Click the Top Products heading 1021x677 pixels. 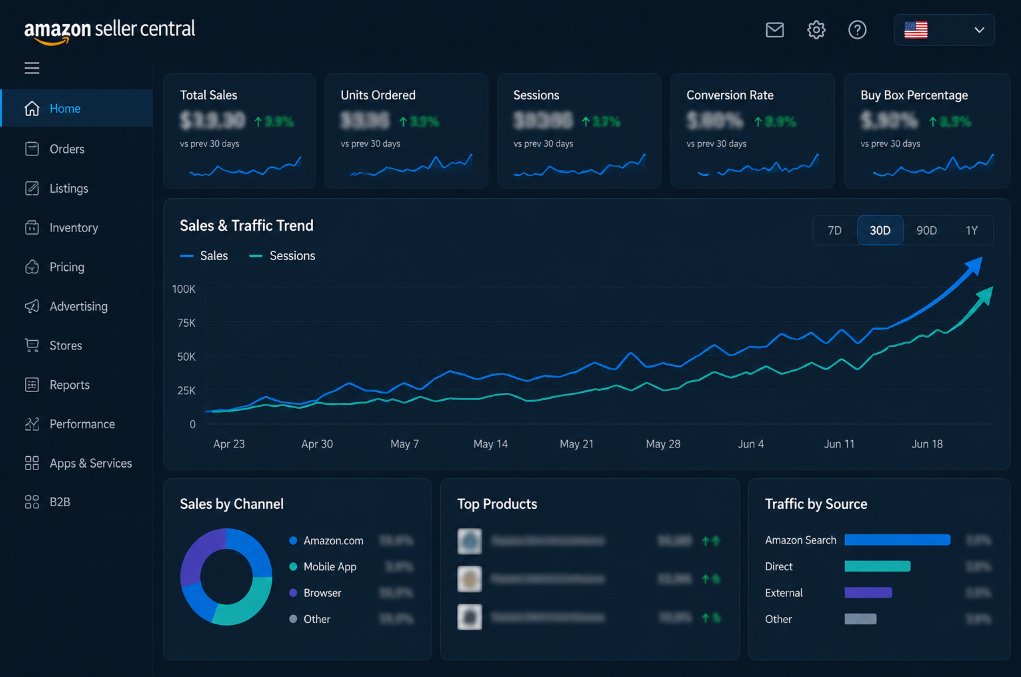pyautogui.click(x=497, y=504)
